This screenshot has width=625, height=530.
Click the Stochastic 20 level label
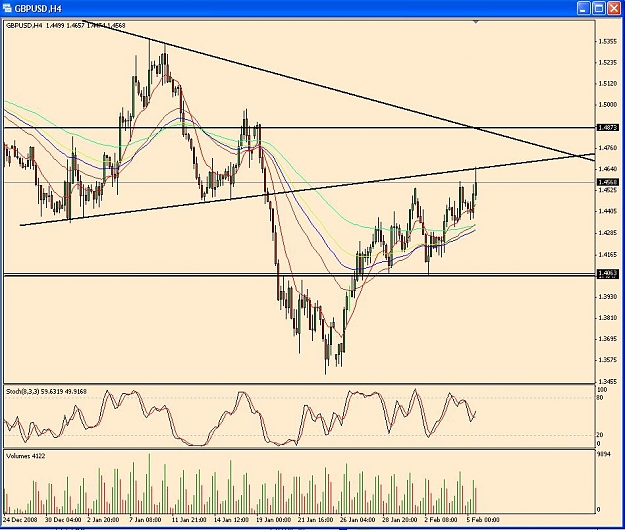pos(601,435)
